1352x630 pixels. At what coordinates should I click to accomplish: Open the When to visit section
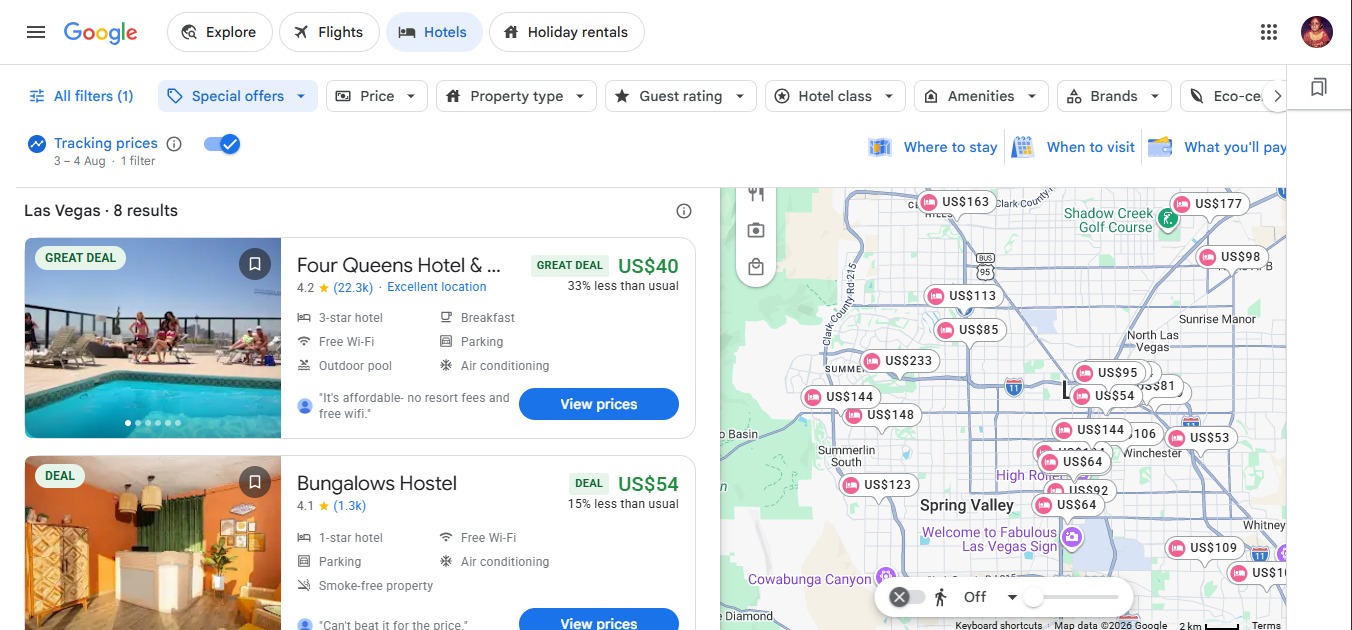(x=1074, y=147)
